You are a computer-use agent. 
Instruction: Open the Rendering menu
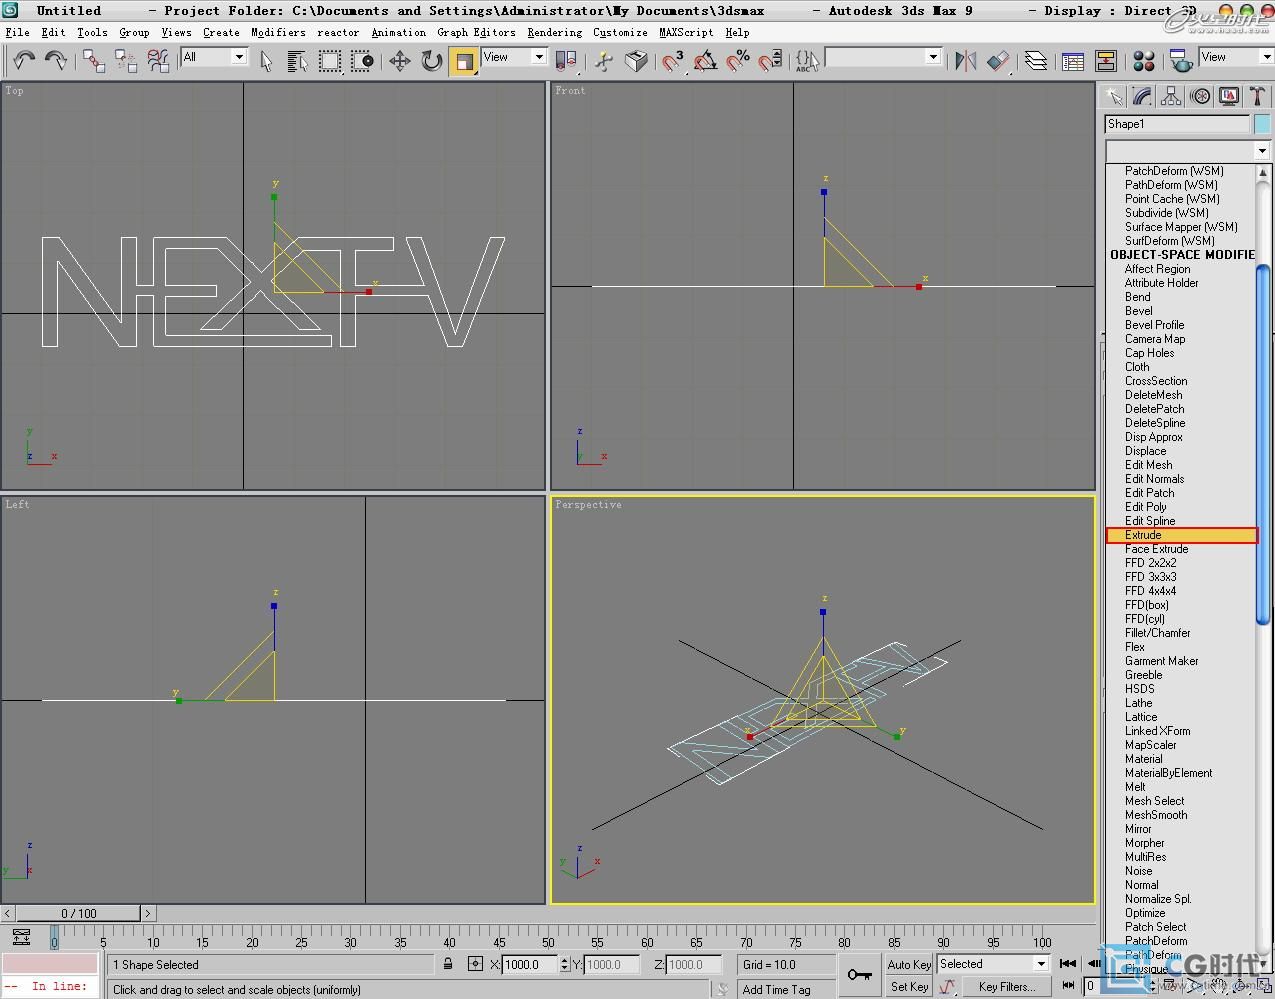[554, 32]
